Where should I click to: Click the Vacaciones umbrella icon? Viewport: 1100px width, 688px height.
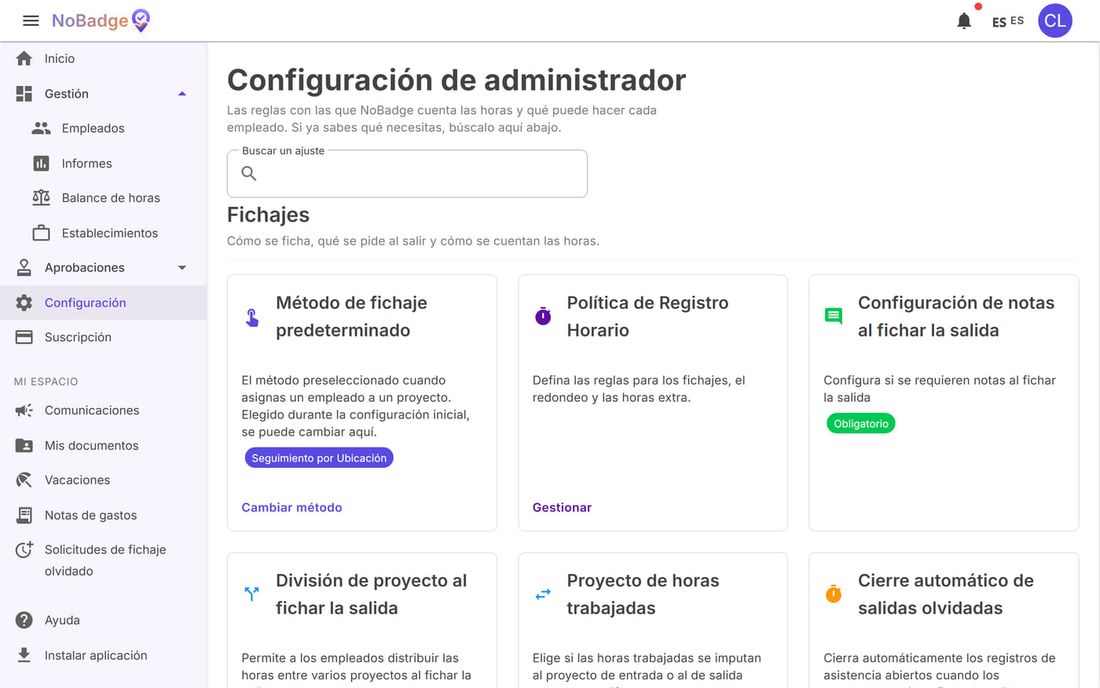[24, 480]
